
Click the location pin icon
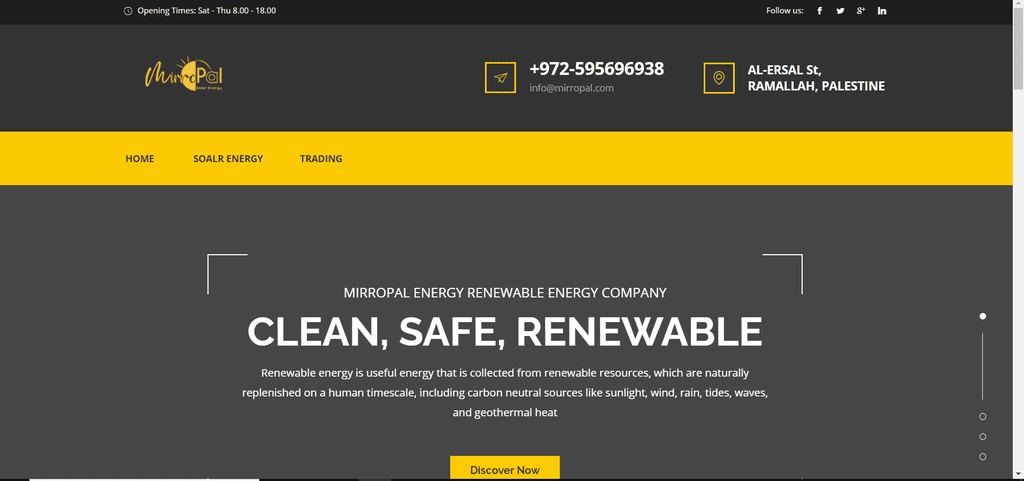point(719,78)
